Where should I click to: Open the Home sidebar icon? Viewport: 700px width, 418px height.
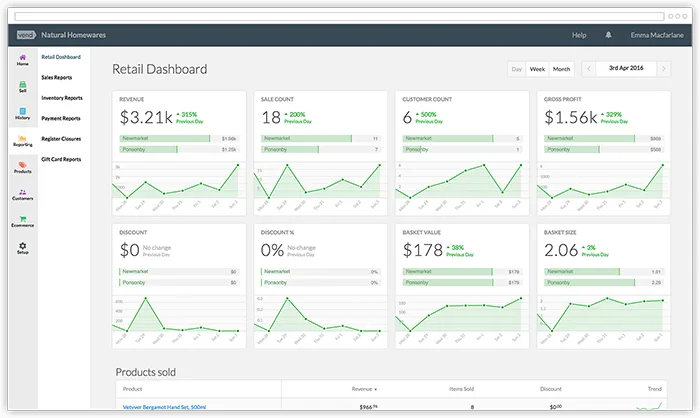pos(23,60)
